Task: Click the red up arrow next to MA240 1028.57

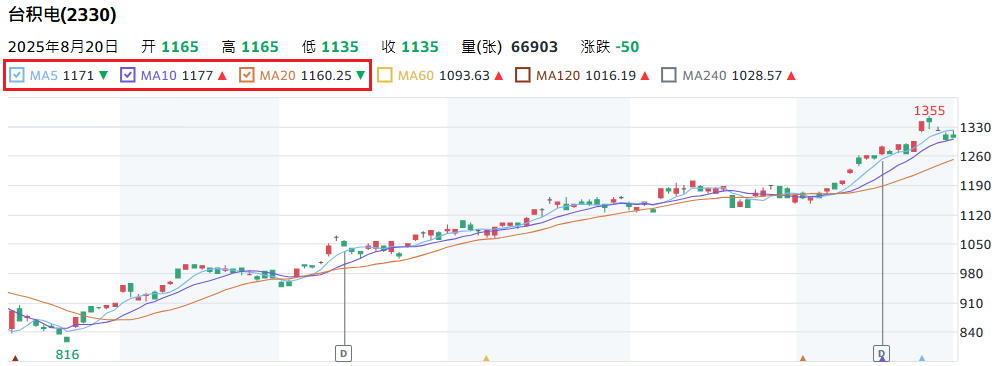Action: pyautogui.click(x=791, y=75)
